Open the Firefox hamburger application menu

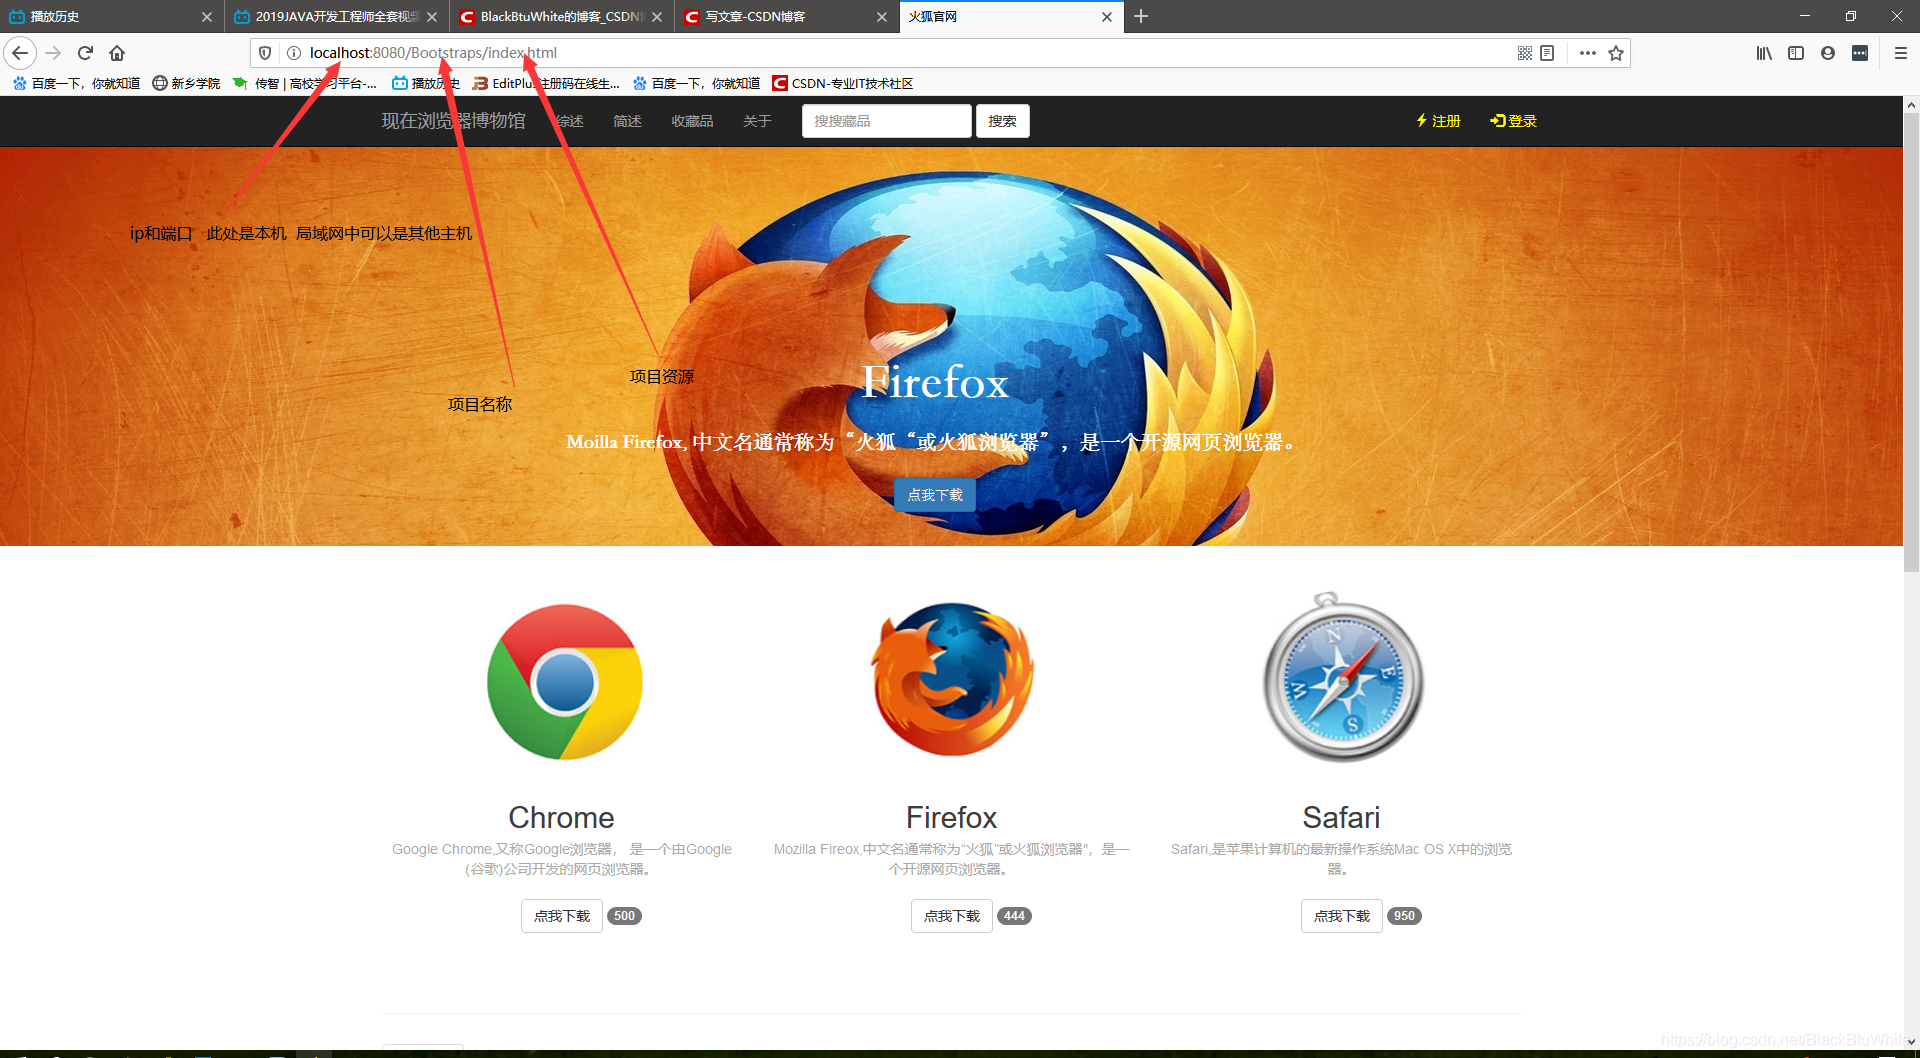[x=1901, y=53]
